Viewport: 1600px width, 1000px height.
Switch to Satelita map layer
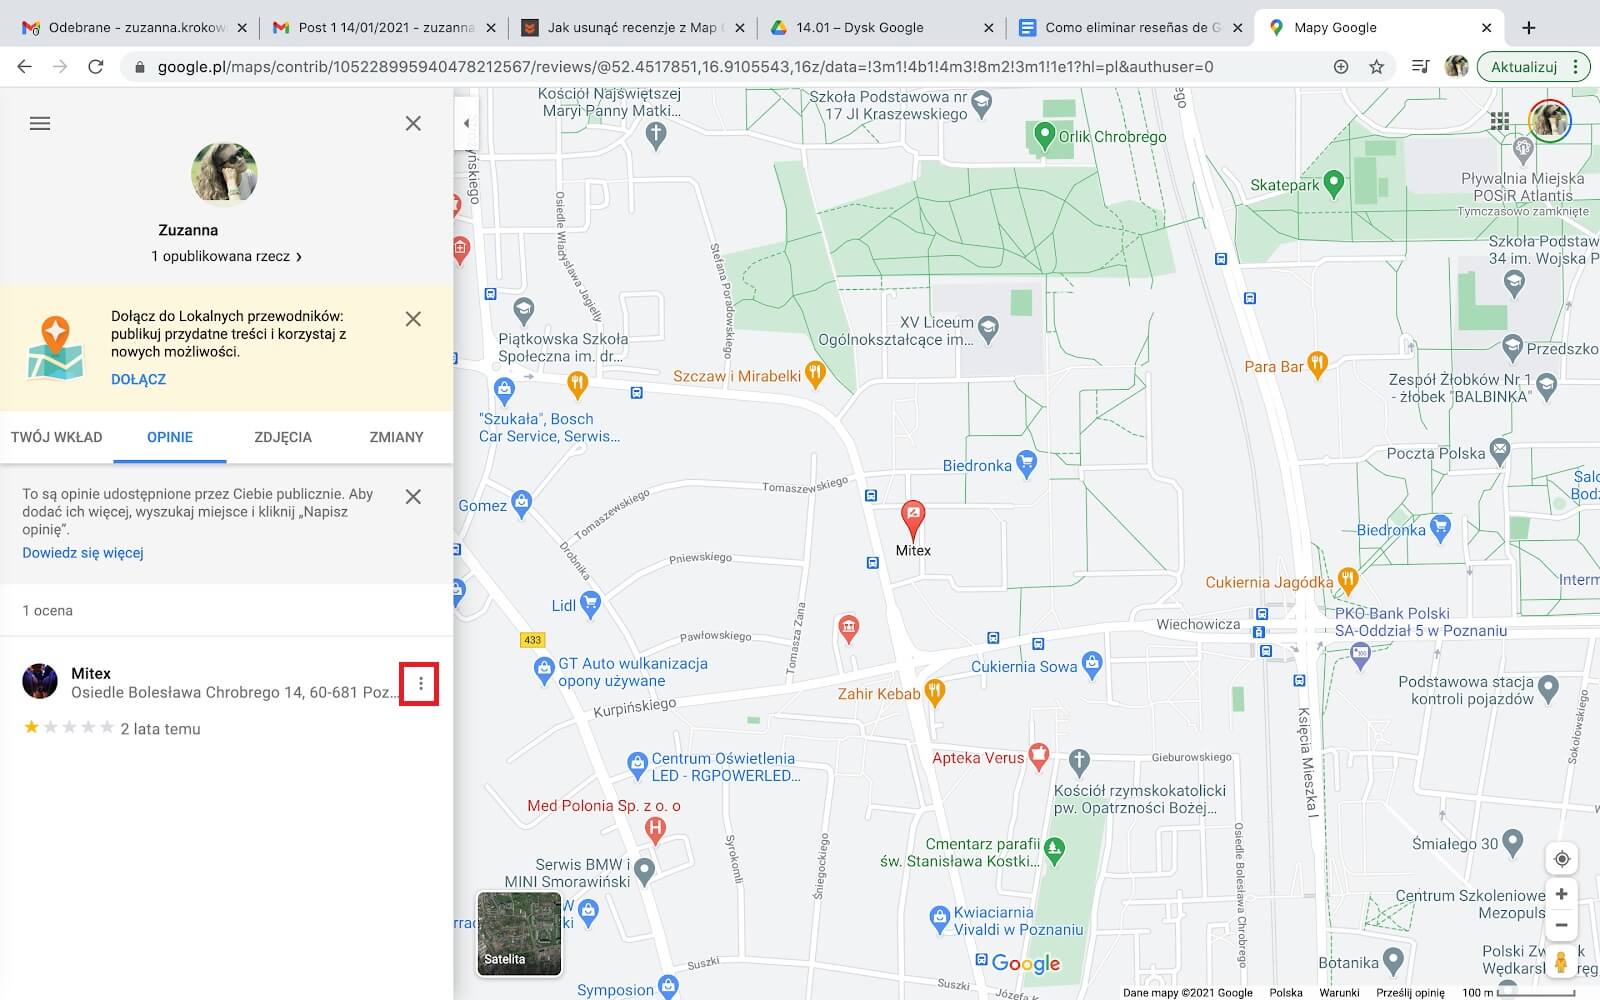click(519, 933)
